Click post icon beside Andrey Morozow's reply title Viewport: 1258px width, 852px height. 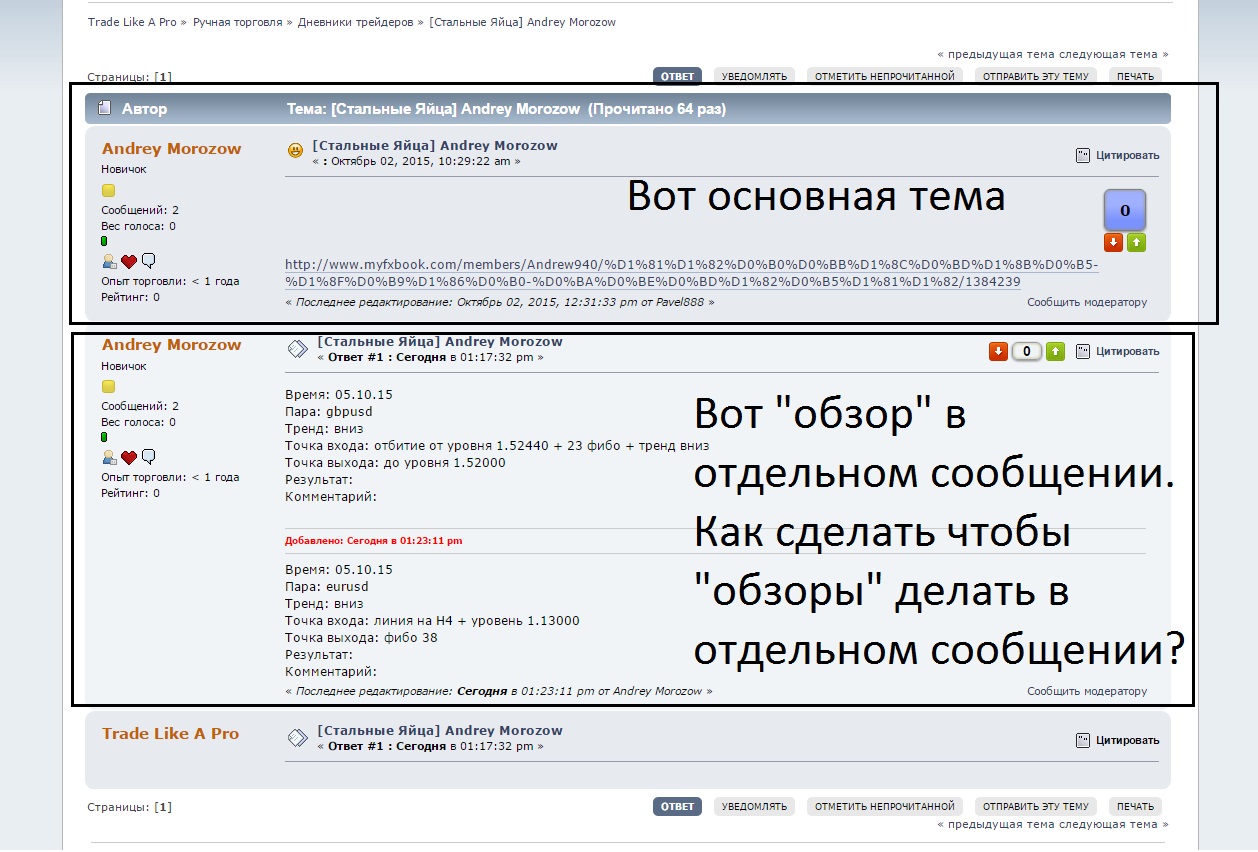[x=297, y=348]
